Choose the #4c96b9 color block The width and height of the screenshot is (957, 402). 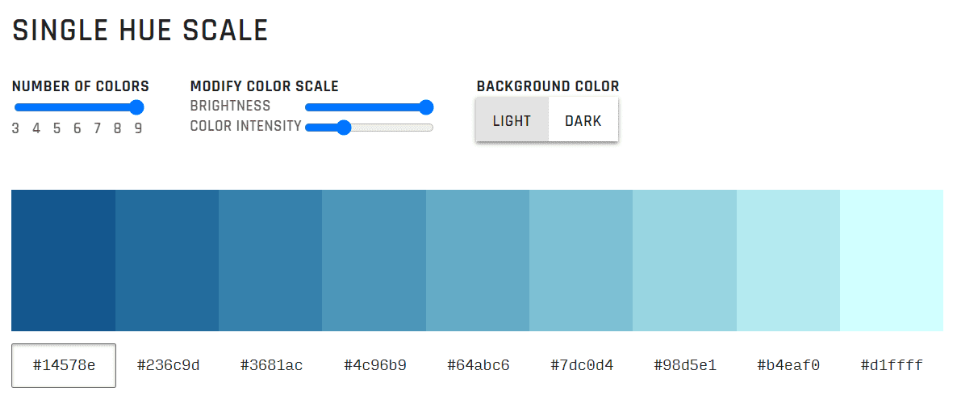[374, 260]
